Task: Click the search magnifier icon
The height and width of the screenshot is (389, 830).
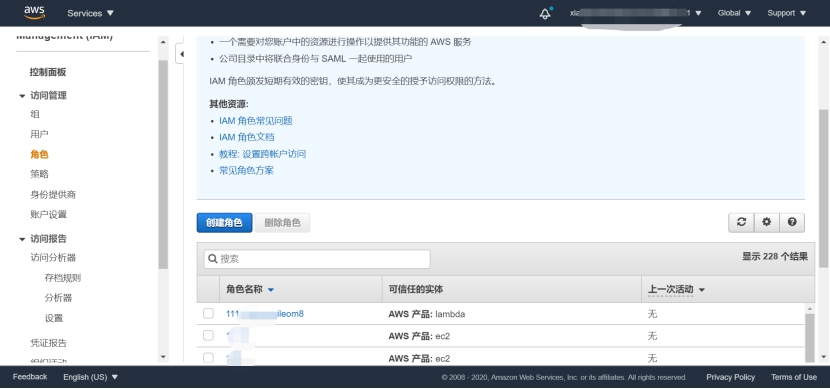Action: click(x=213, y=259)
